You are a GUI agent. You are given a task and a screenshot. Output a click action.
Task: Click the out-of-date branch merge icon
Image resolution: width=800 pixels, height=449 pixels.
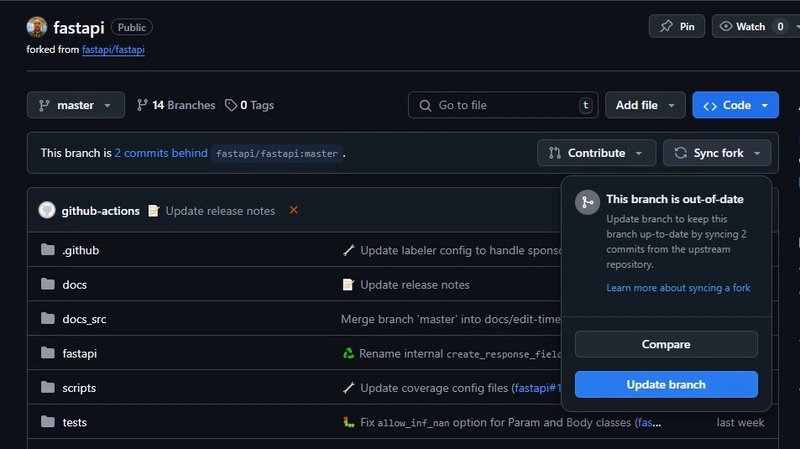(x=587, y=203)
